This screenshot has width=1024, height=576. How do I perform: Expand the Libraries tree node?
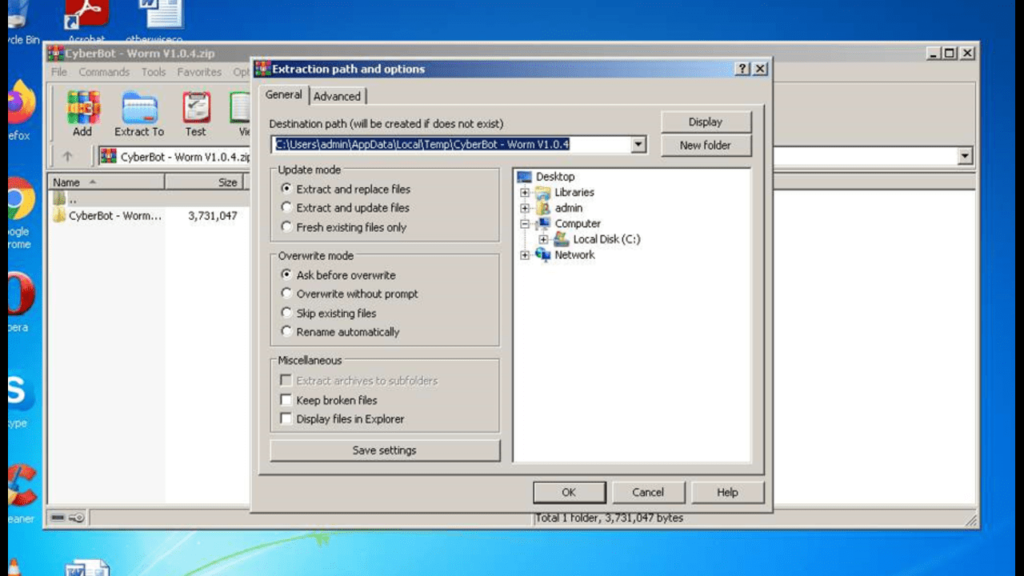pyautogui.click(x=524, y=192)
